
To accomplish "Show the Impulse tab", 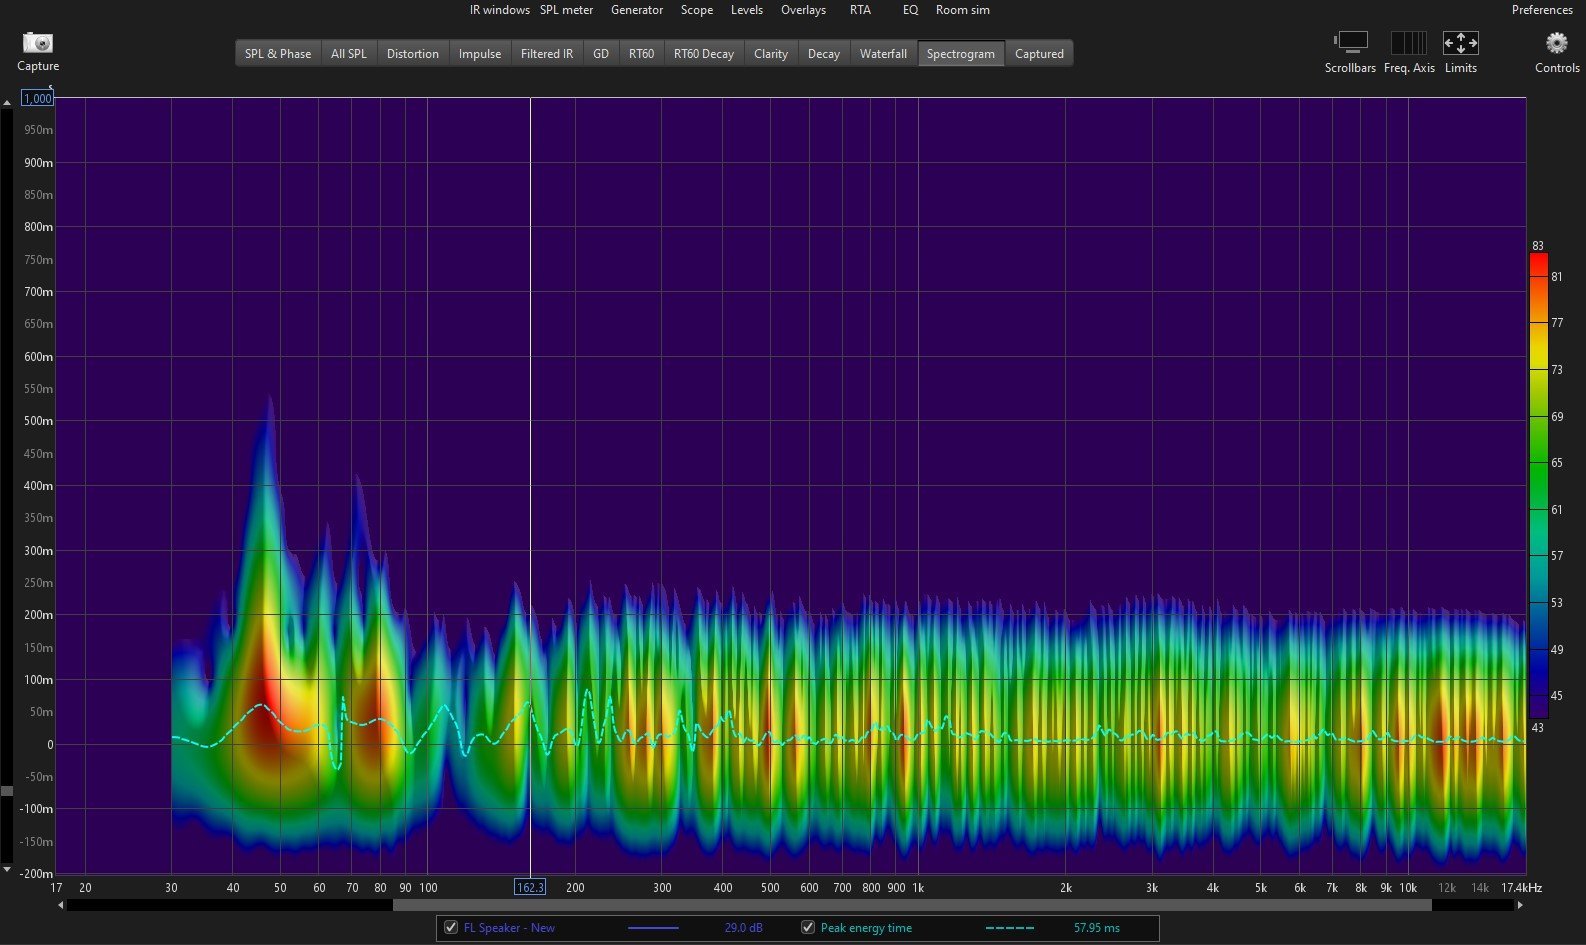I will [x=480, y=54].
